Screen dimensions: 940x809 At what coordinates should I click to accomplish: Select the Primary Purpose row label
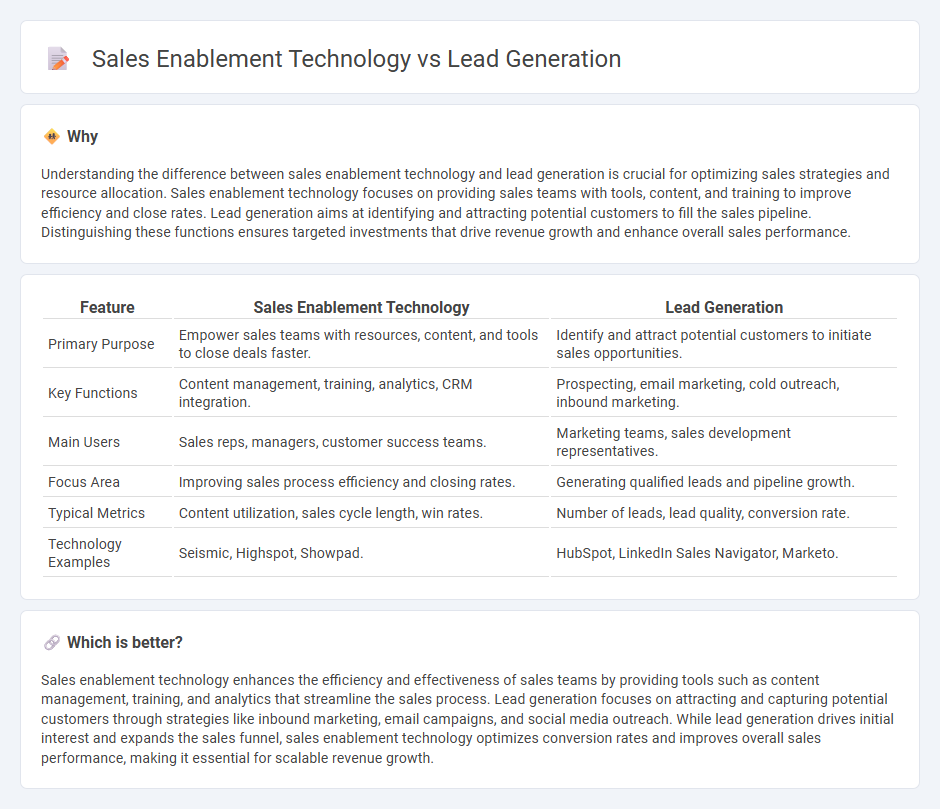pos(101,344)
